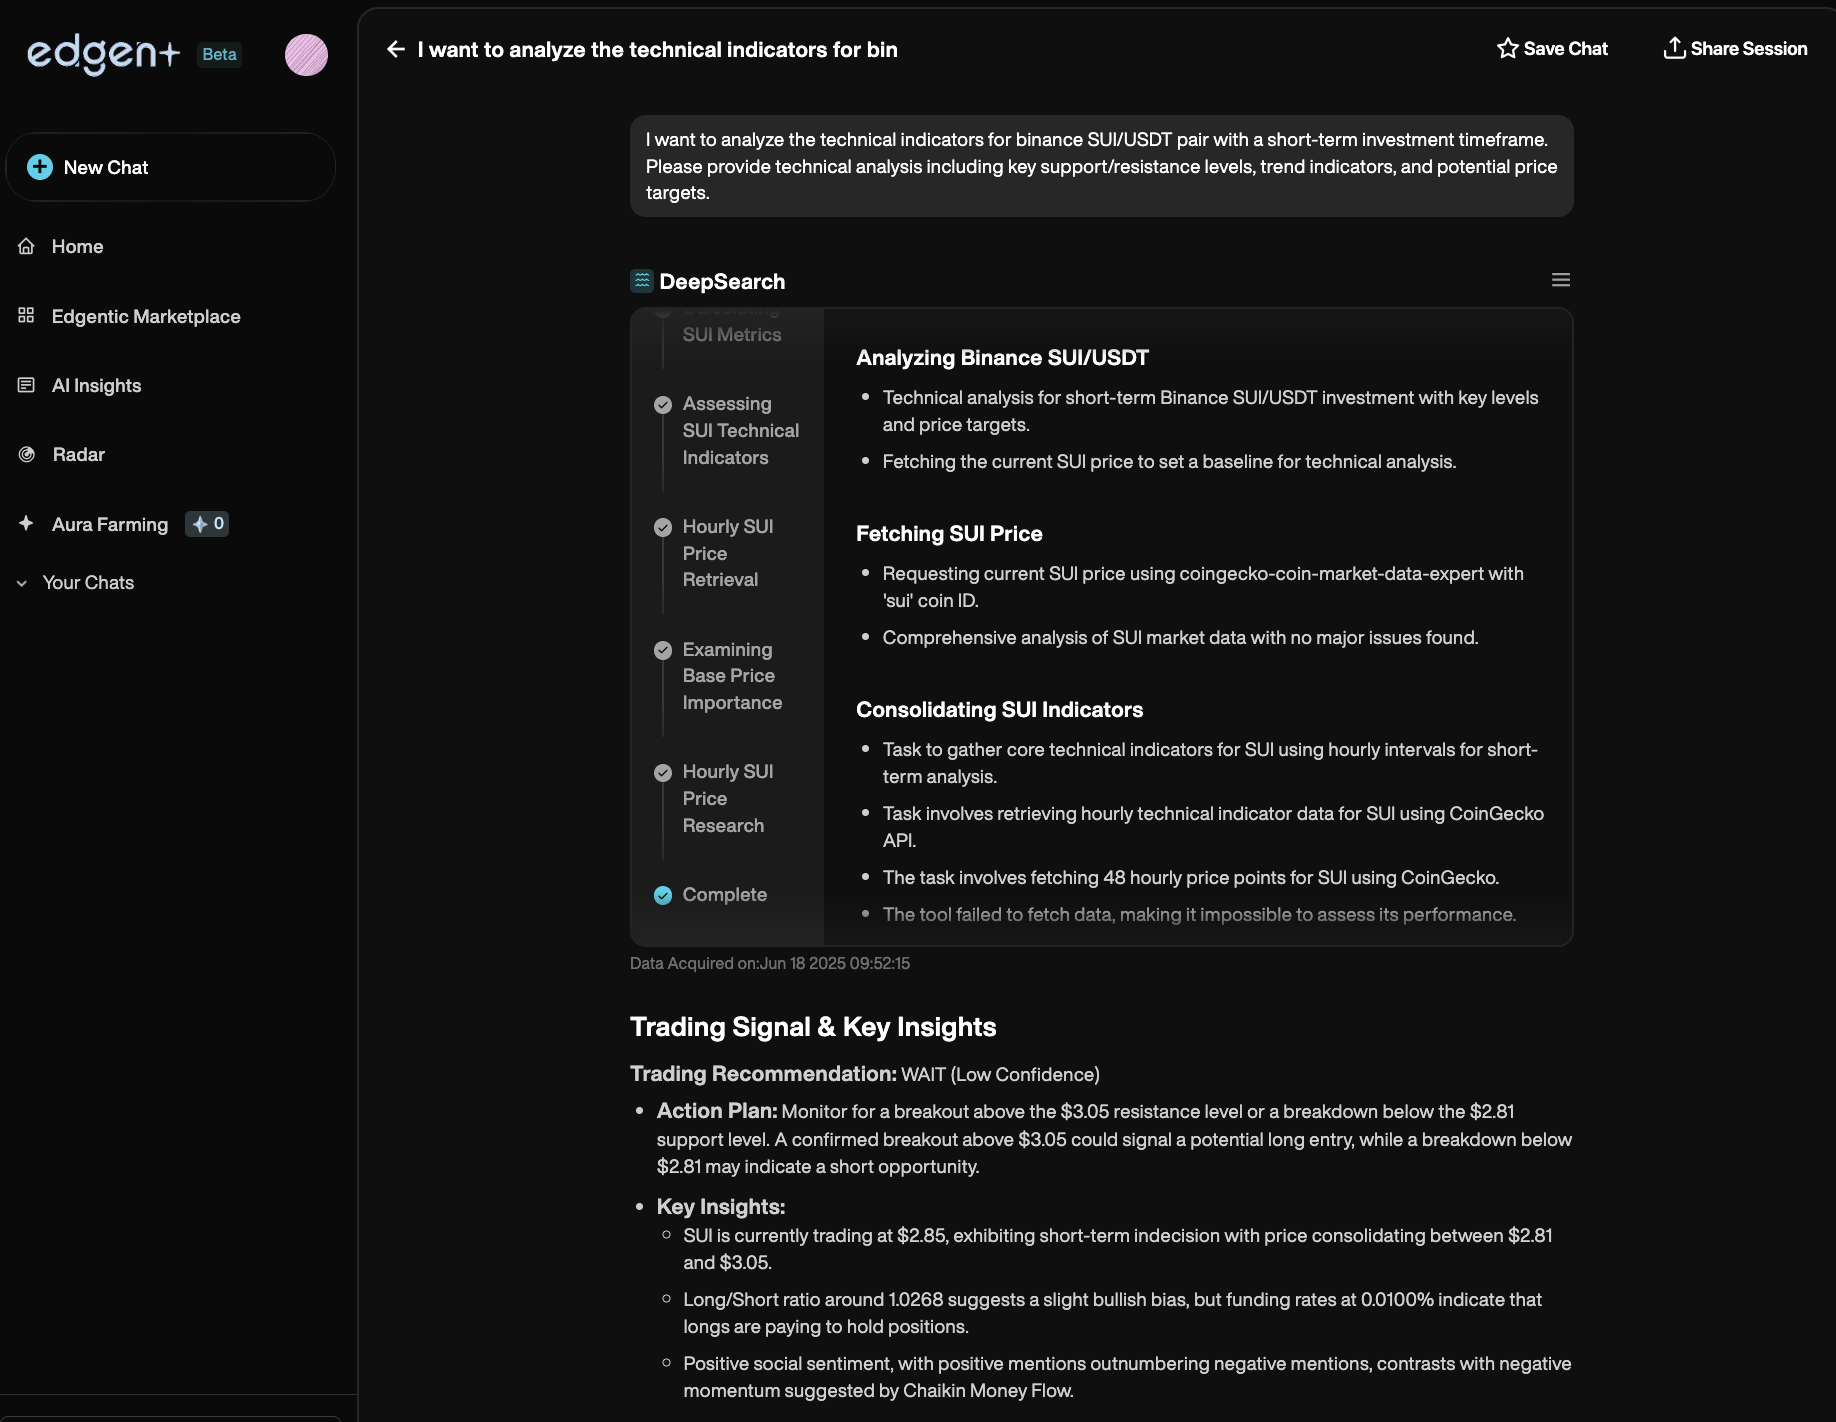Click the Aura Farming sparkle icon
Screen dimensions: 1836x1422
point(27,523)
